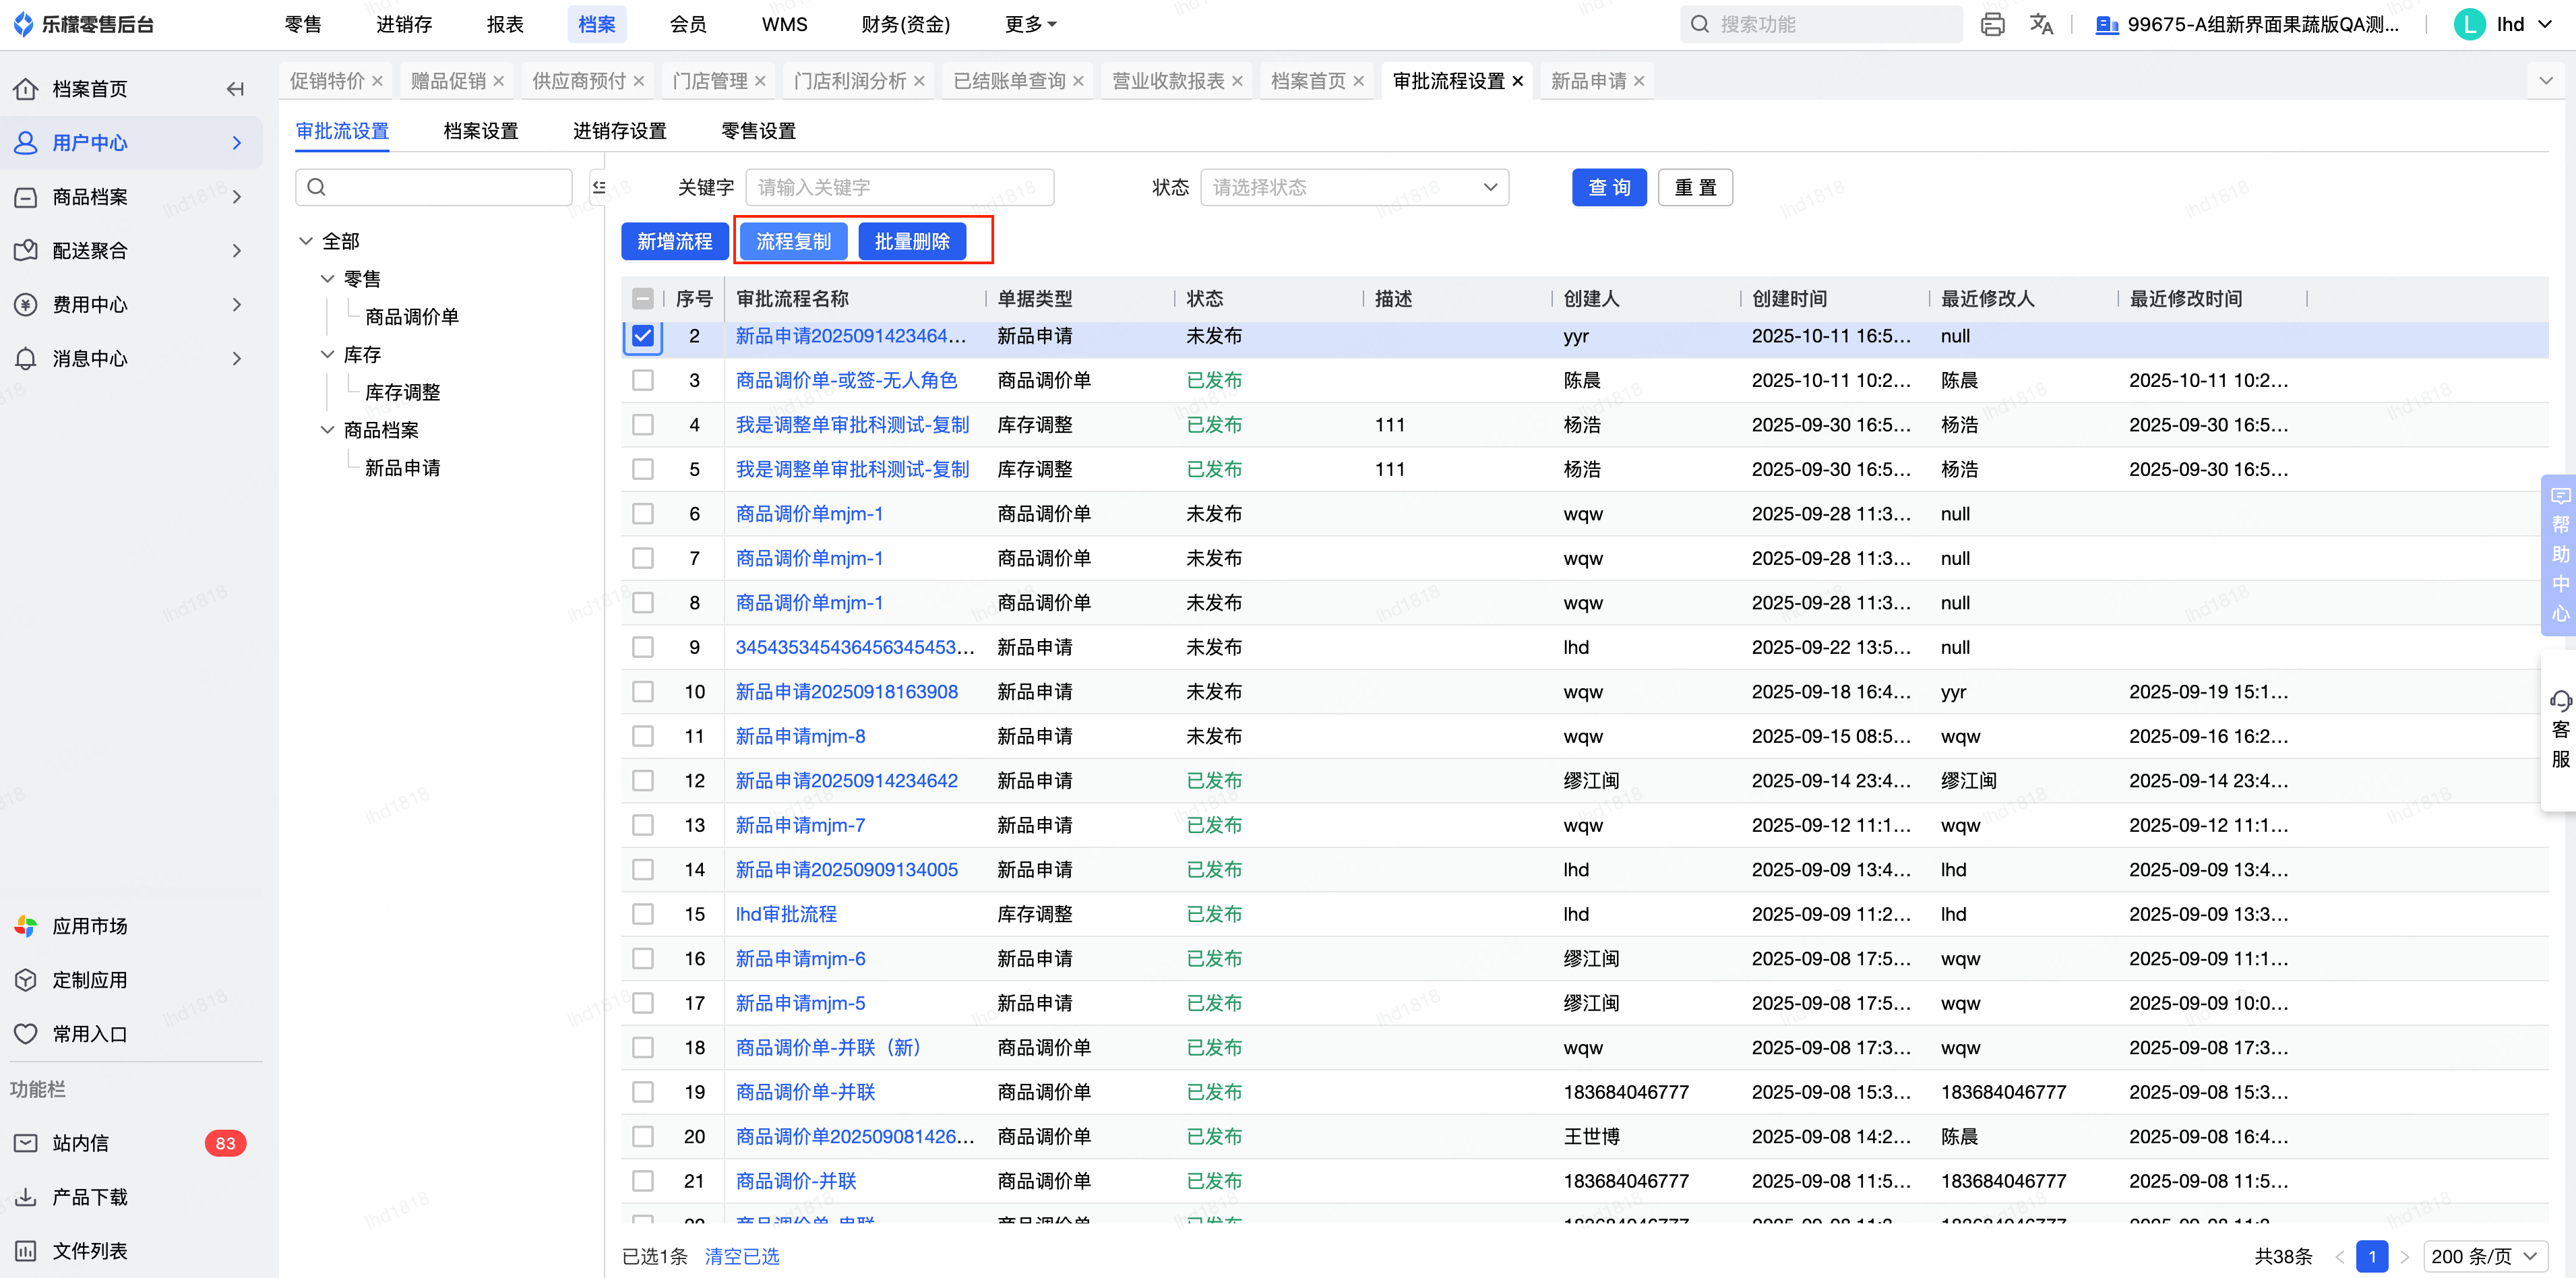
Task: Click the 文件列表 icon in sidebar
Action: [x=26, y=1251]
